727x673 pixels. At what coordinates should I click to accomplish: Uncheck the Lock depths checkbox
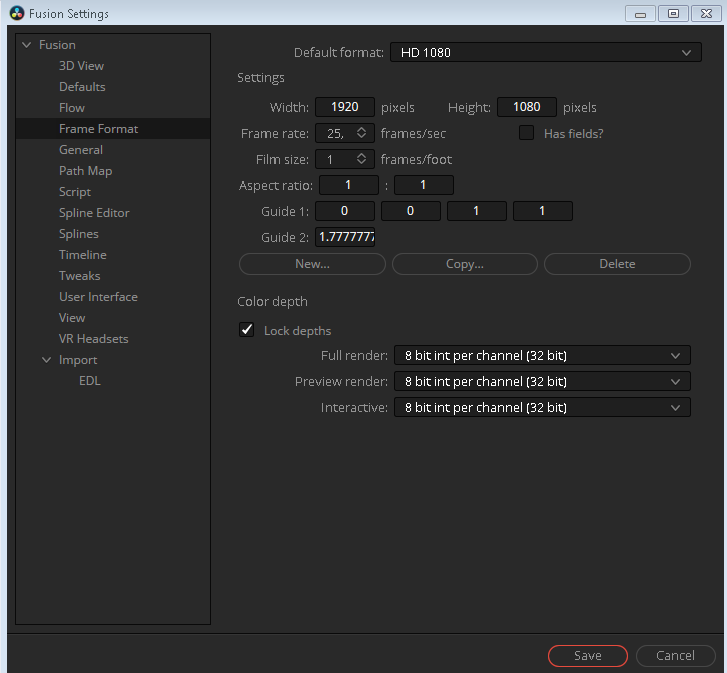(x=247, y=330)
